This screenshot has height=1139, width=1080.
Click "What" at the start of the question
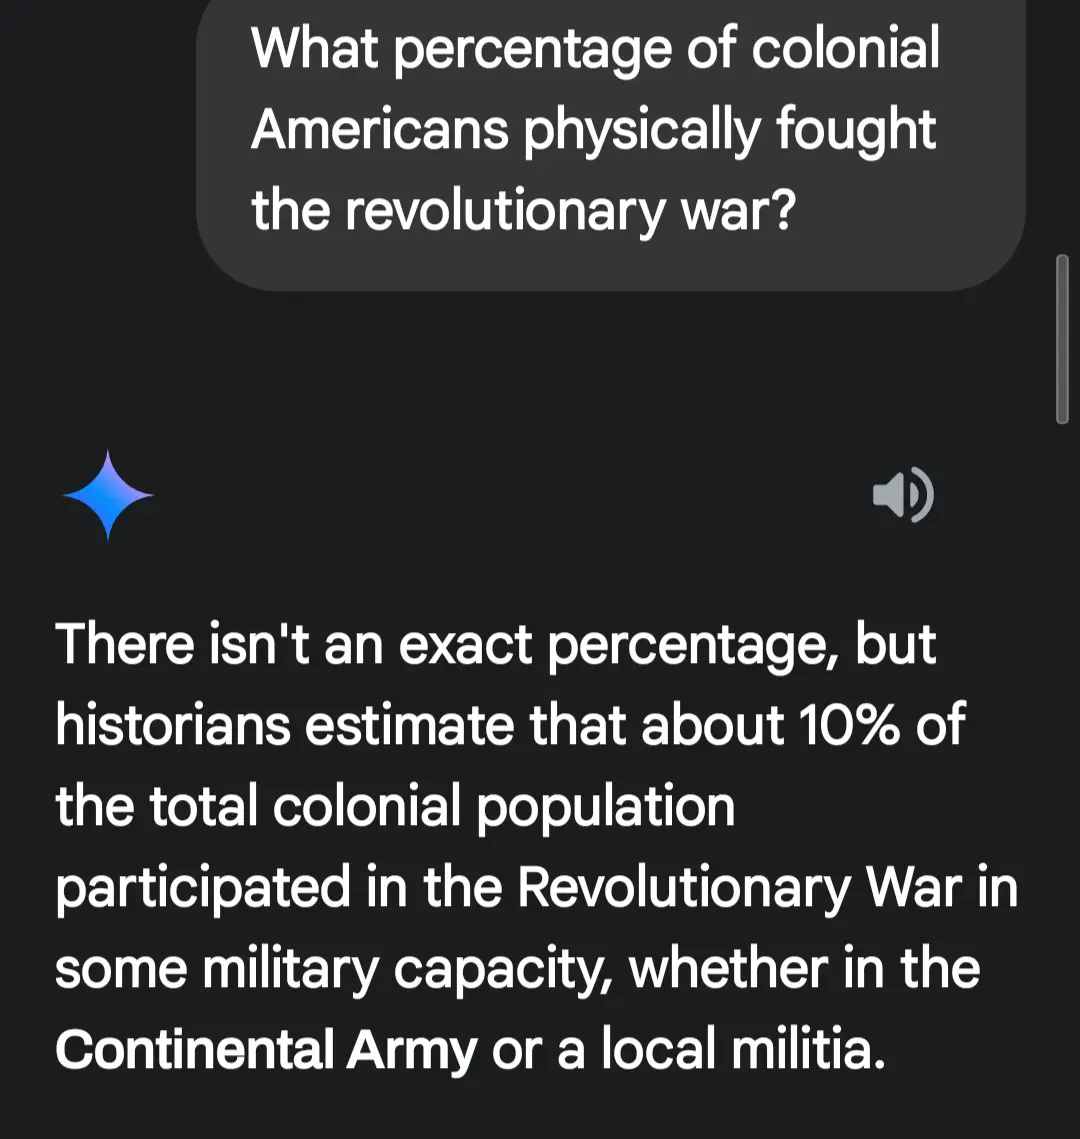point(314,50)
